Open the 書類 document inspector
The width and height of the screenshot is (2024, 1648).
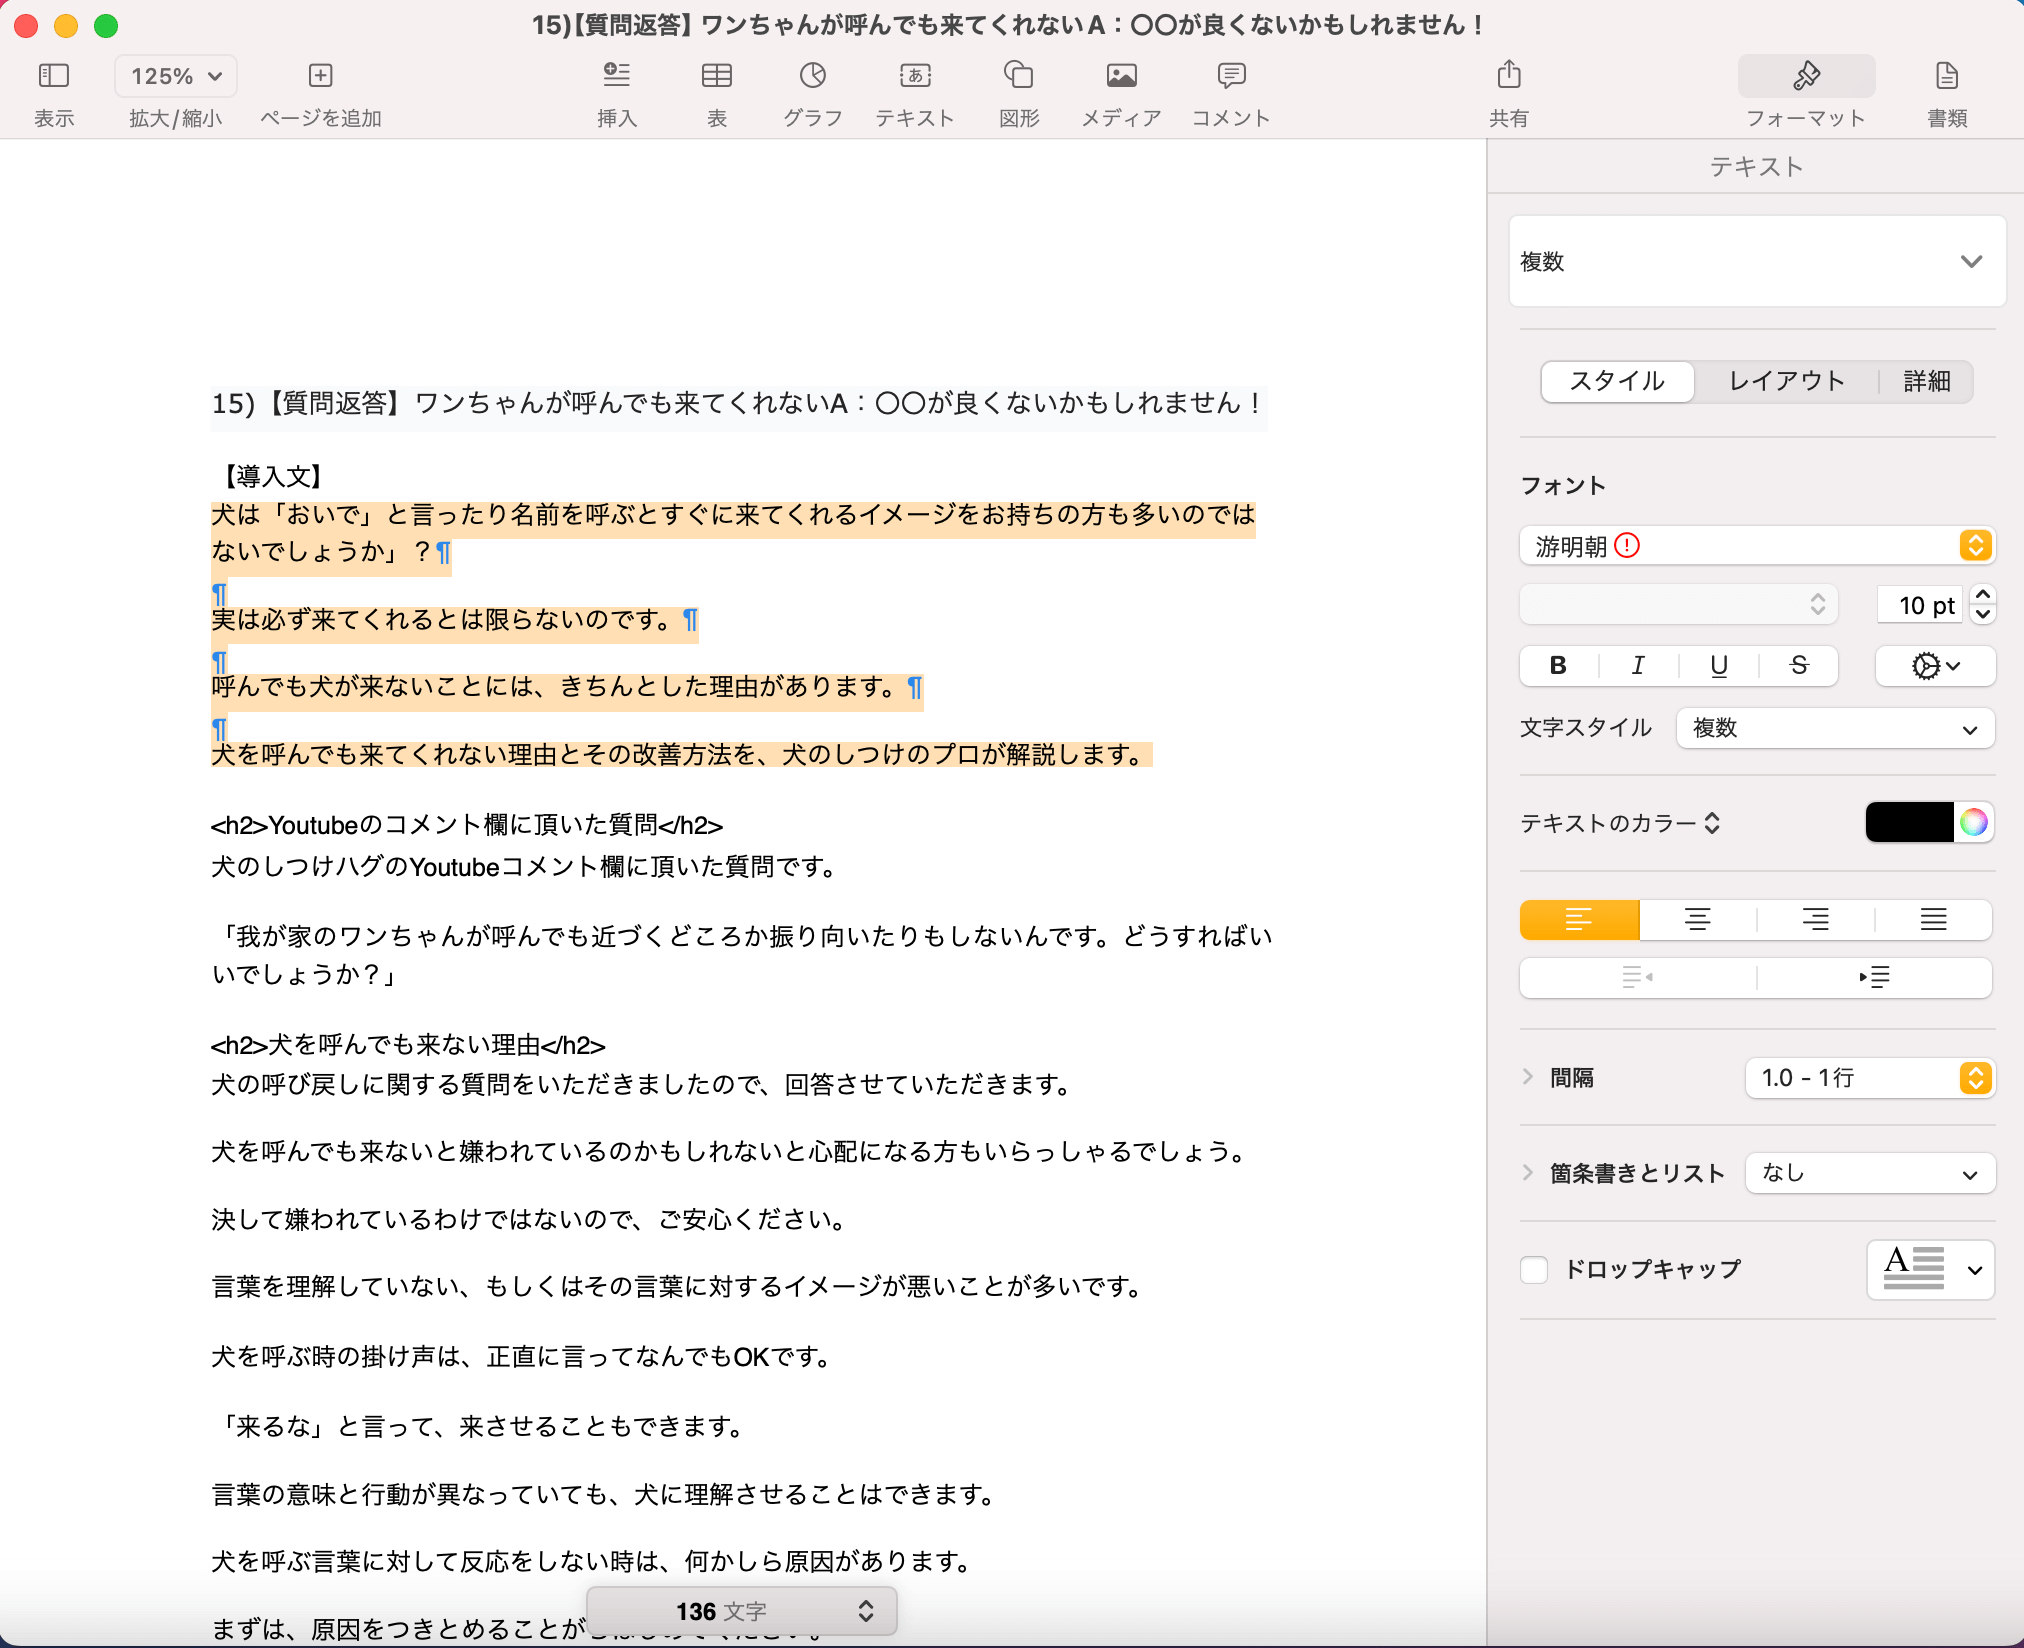pos(1946,76)
